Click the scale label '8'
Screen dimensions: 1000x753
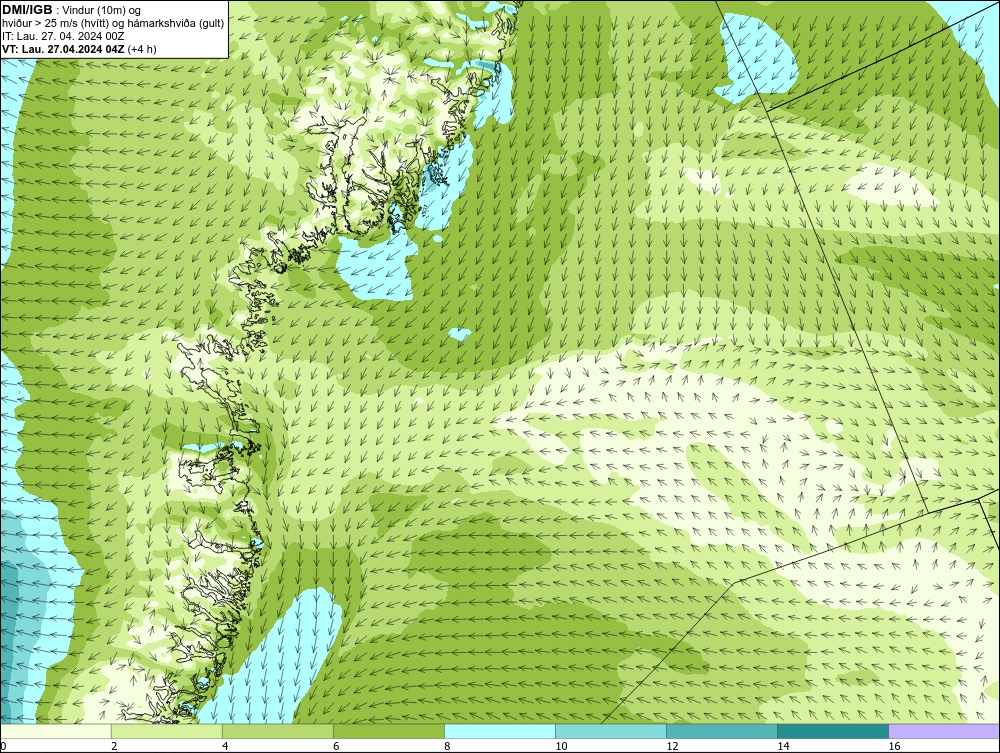point(447,747)
